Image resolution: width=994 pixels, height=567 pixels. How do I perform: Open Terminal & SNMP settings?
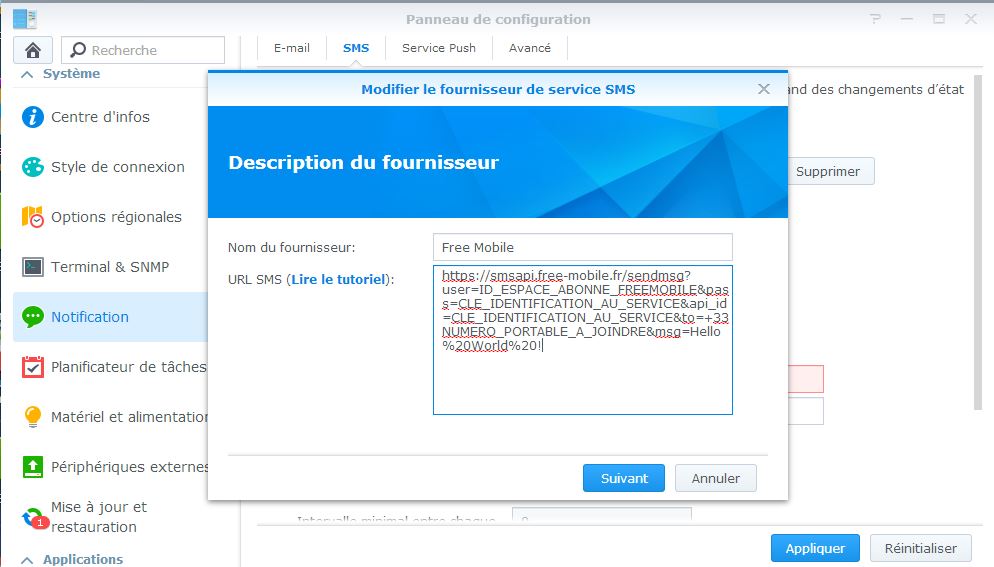[109, 267]
